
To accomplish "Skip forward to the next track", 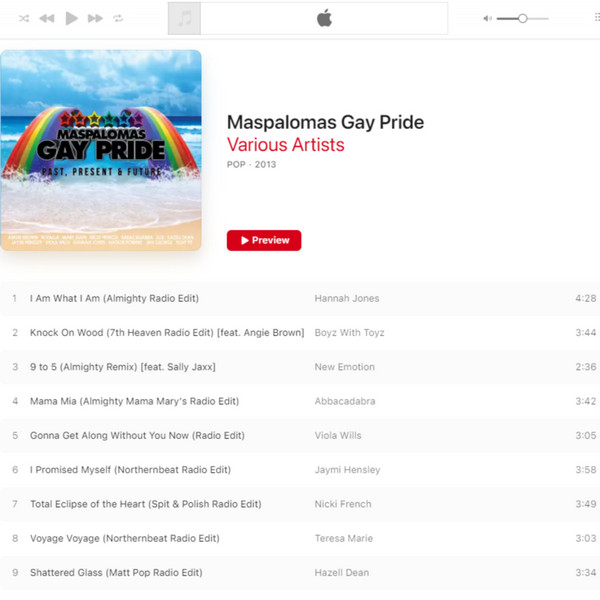I will (95, 18).
